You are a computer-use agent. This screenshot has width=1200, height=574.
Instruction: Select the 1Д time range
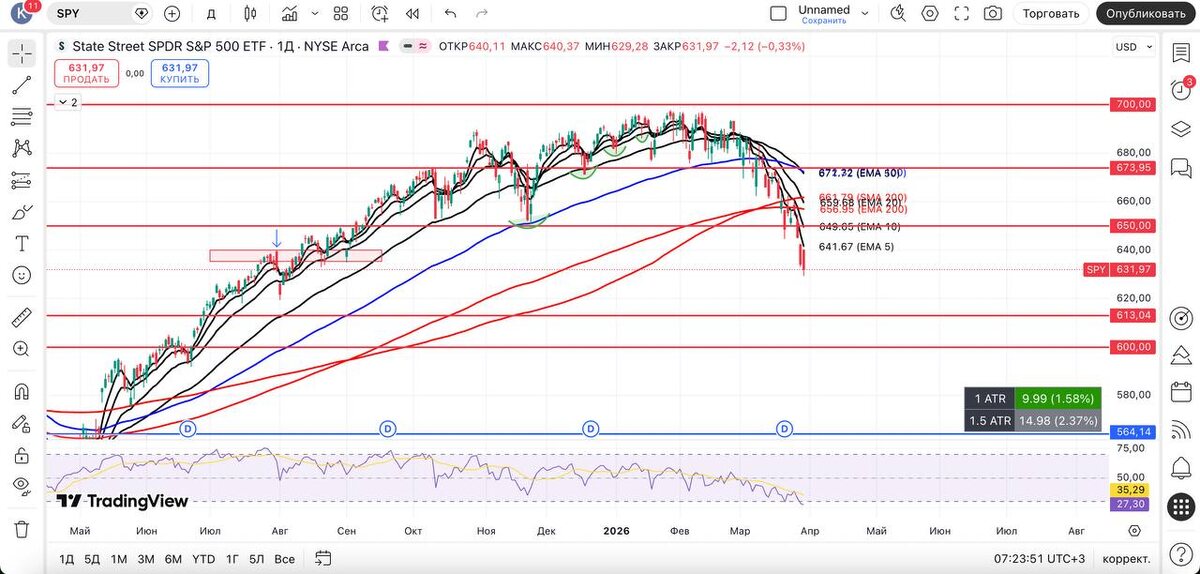pos(67,558)
